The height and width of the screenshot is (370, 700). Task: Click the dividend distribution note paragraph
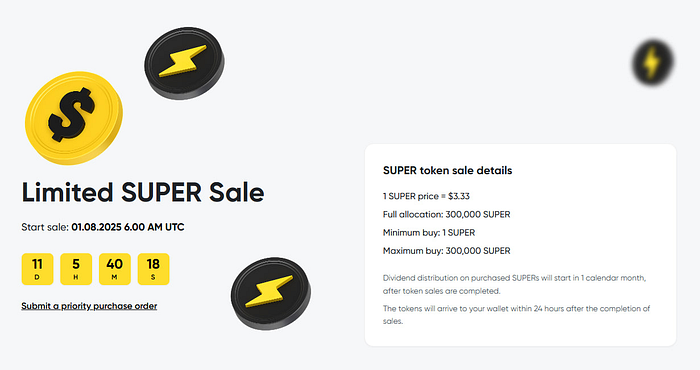(x=515, y=284)
